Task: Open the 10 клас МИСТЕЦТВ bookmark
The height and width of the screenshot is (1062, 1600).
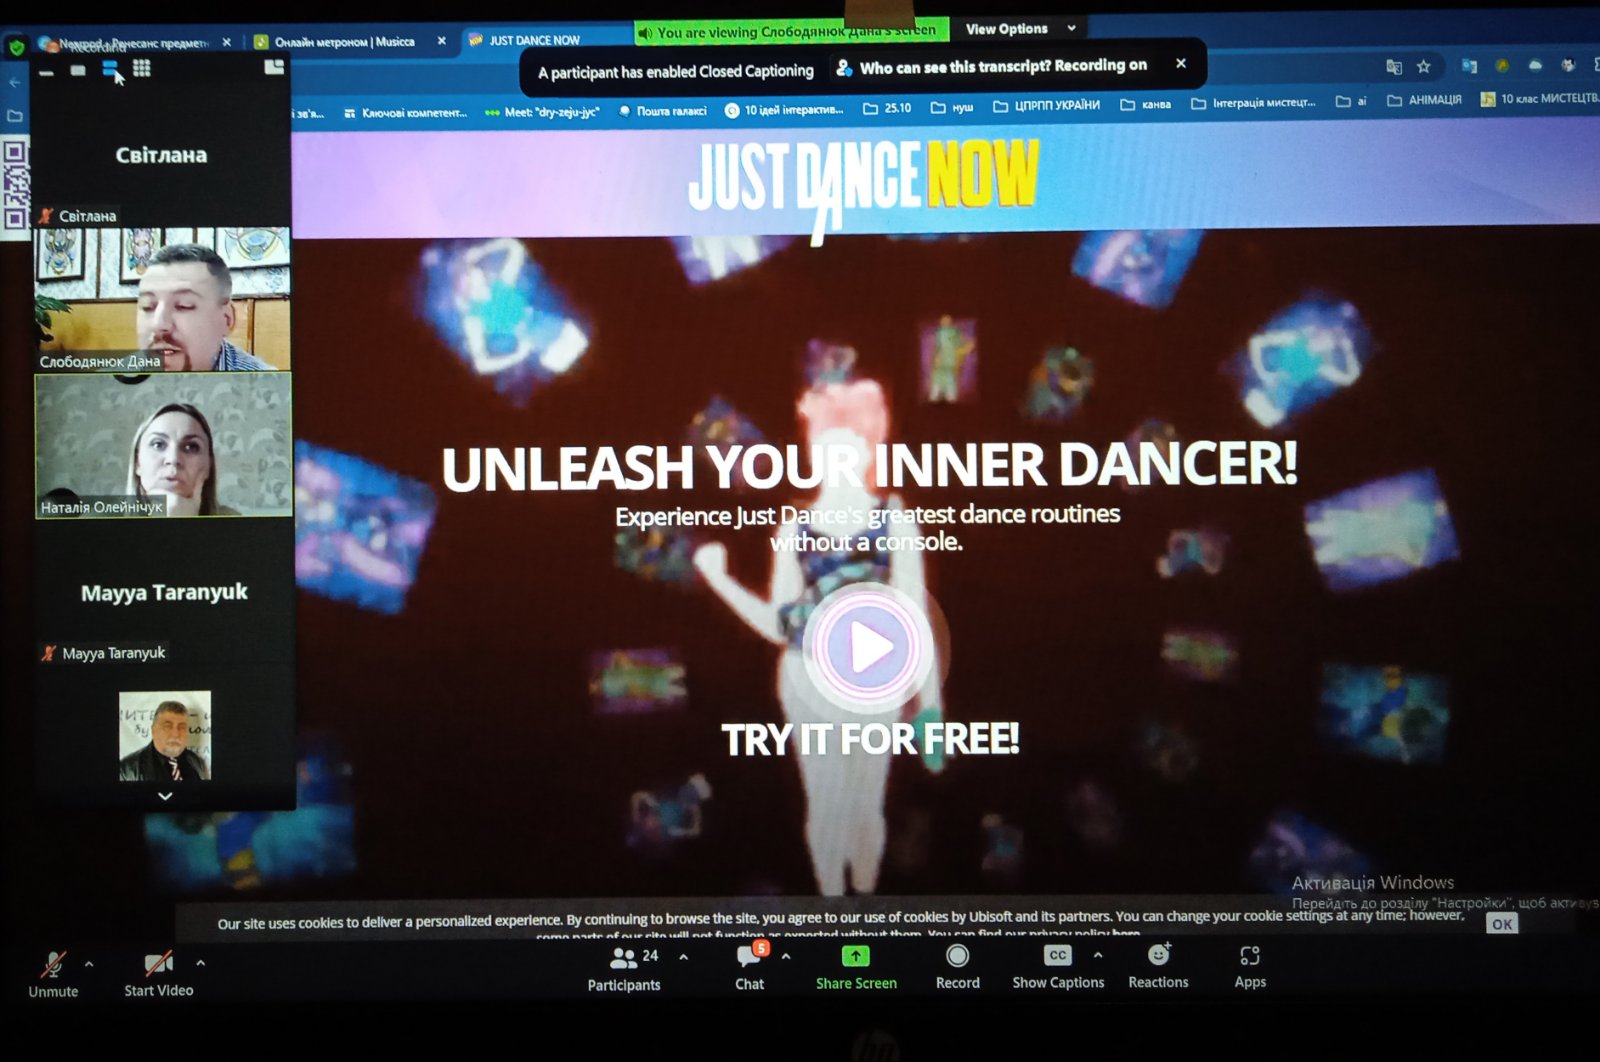Action: coord(1539,98)
